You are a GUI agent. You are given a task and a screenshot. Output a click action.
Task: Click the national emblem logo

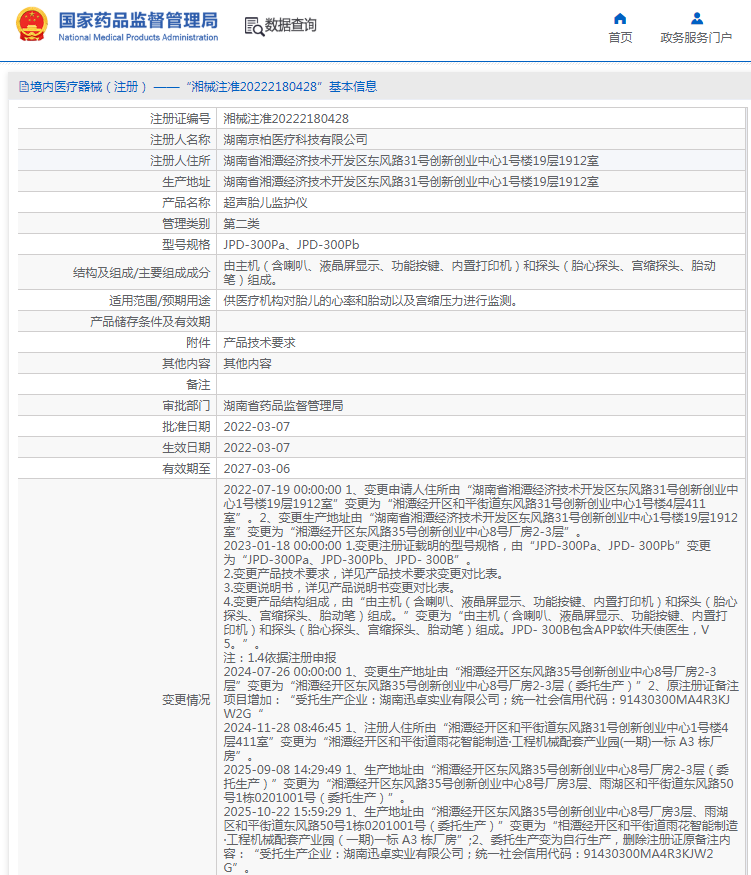(x=31, y=24)
